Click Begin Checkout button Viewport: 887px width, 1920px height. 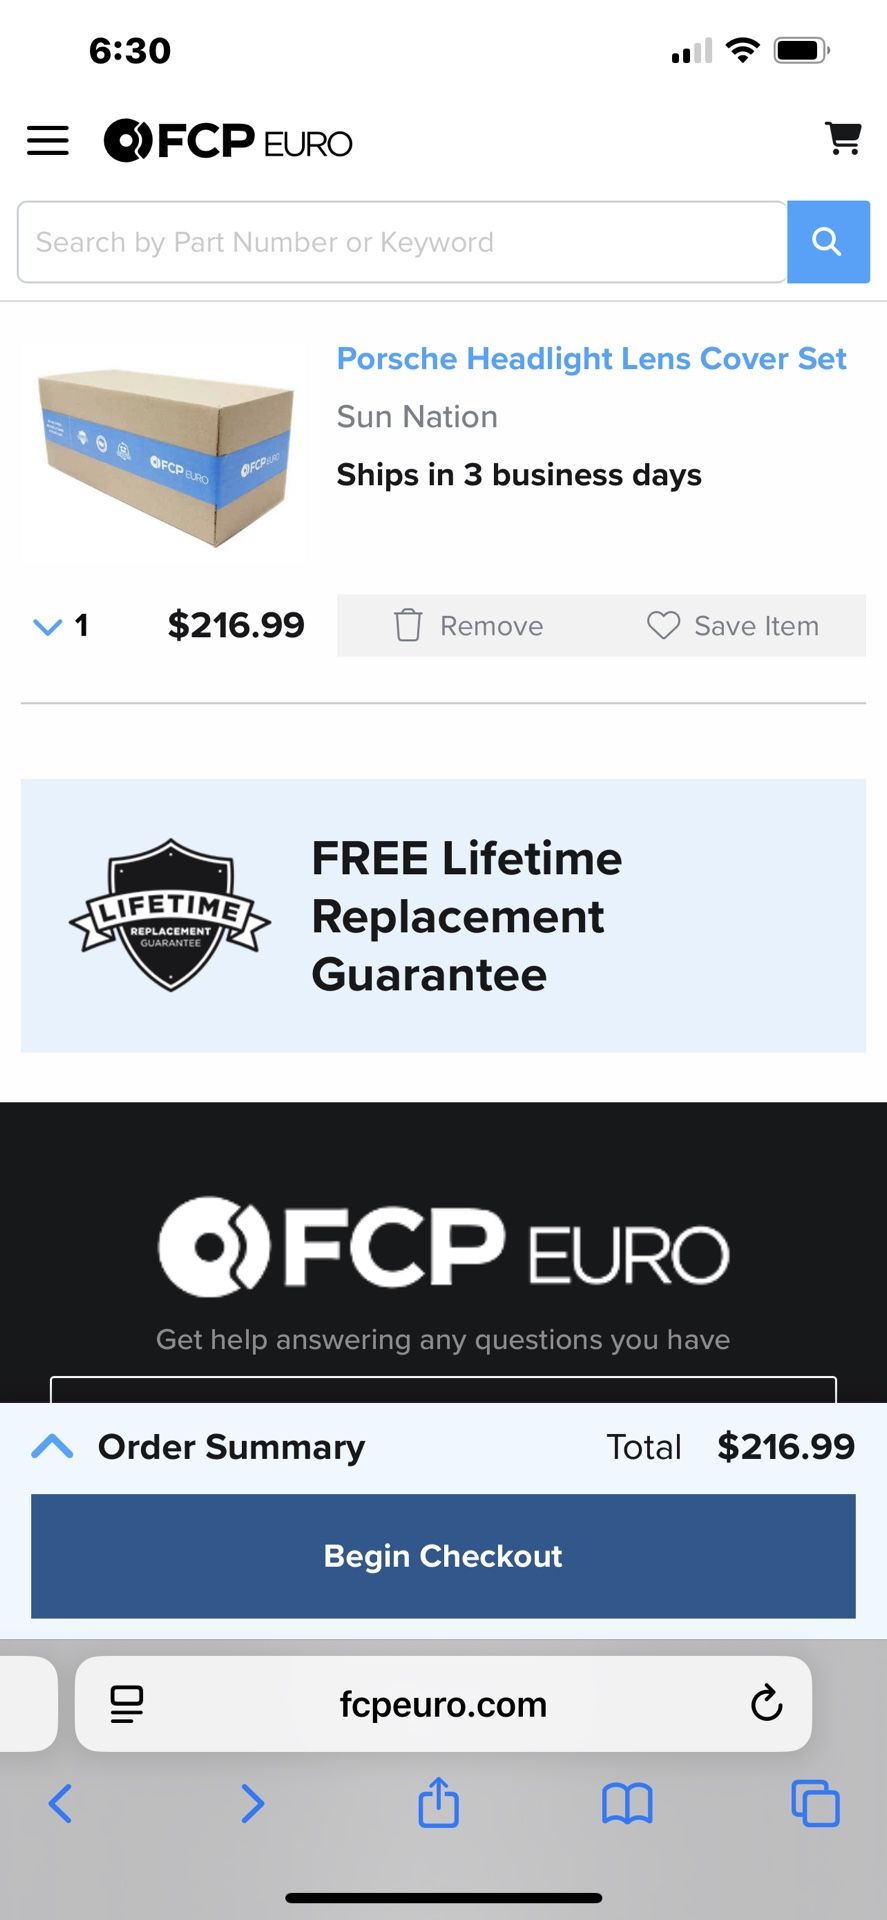tap(443, 1556)
